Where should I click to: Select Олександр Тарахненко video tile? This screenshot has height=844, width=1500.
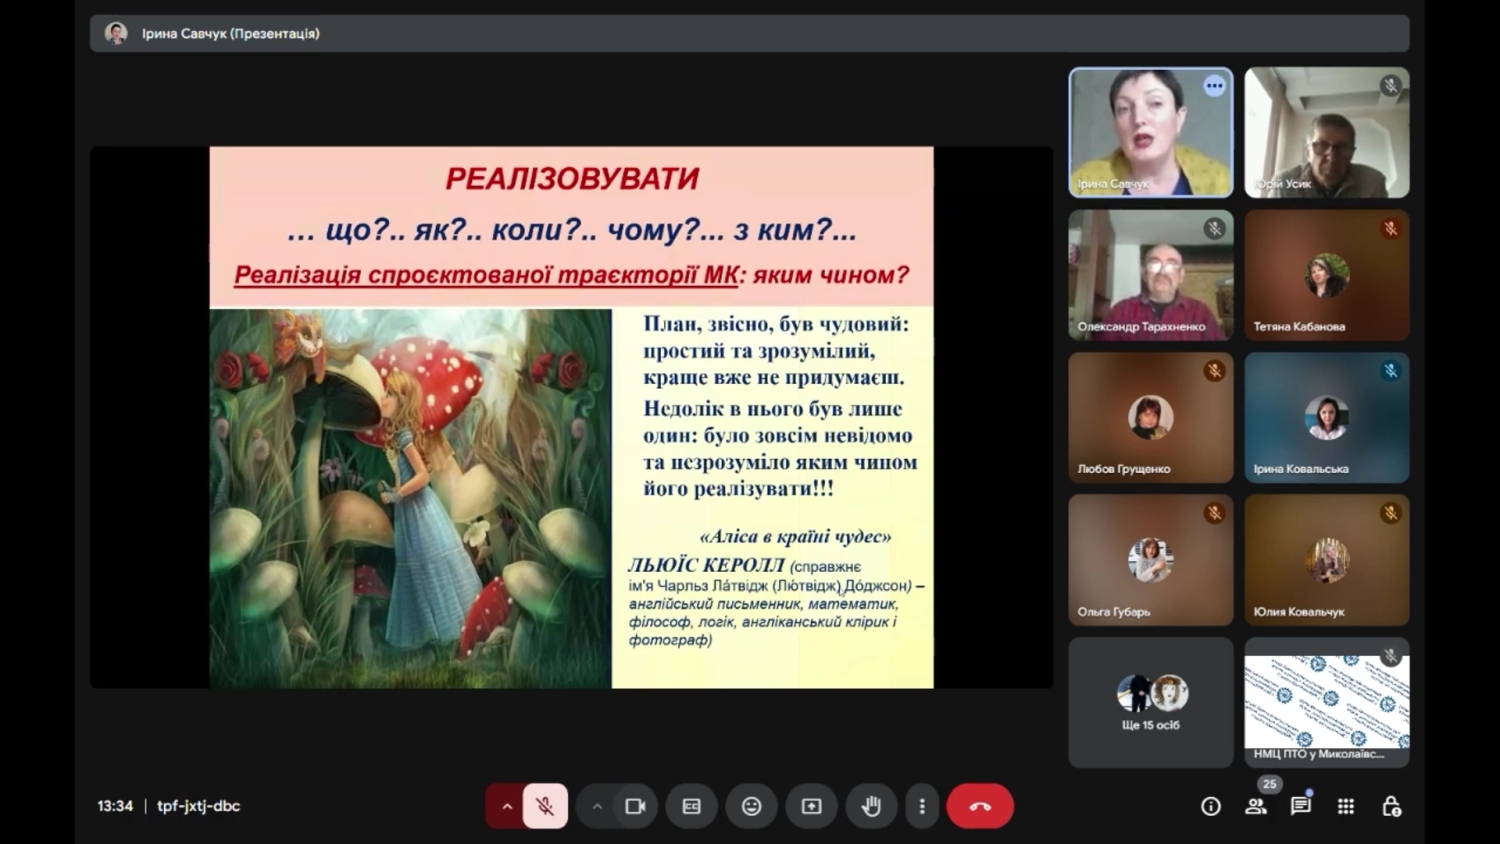(1151, 275)
